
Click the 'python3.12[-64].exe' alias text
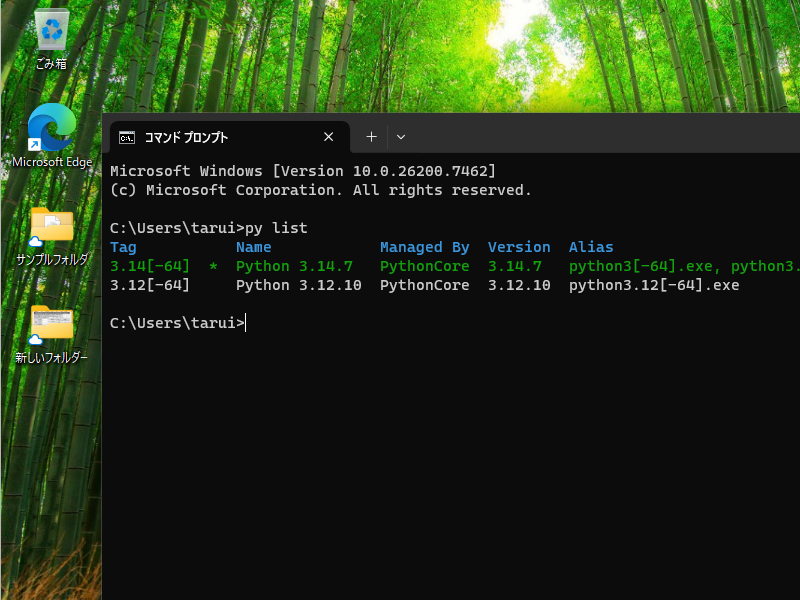point(654,285)
